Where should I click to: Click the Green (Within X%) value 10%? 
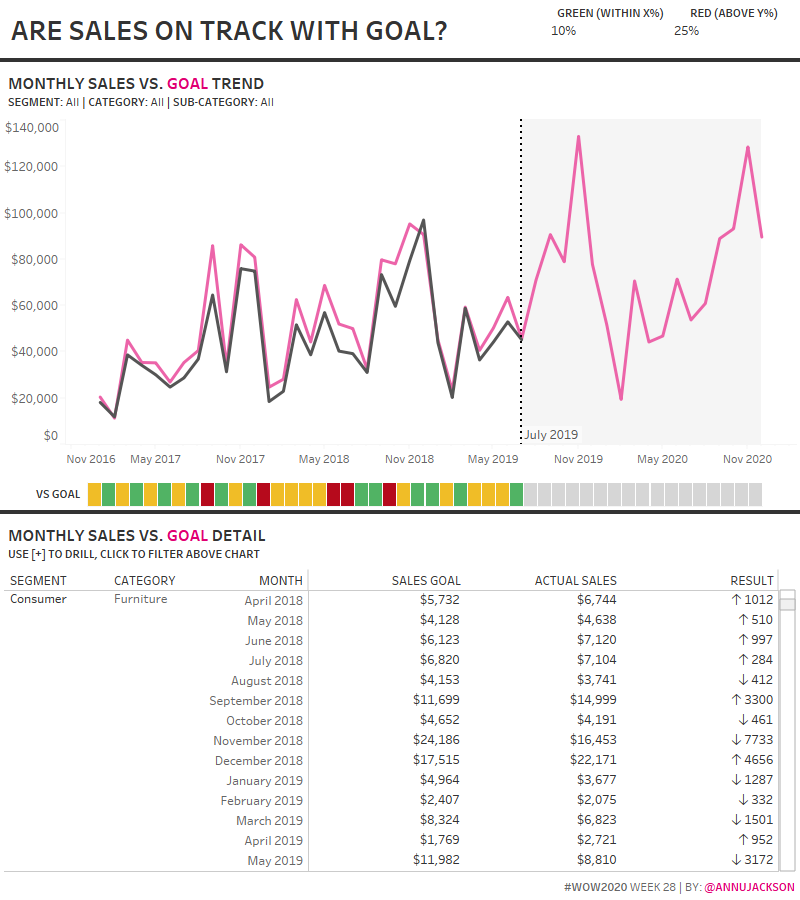[564, 31]
